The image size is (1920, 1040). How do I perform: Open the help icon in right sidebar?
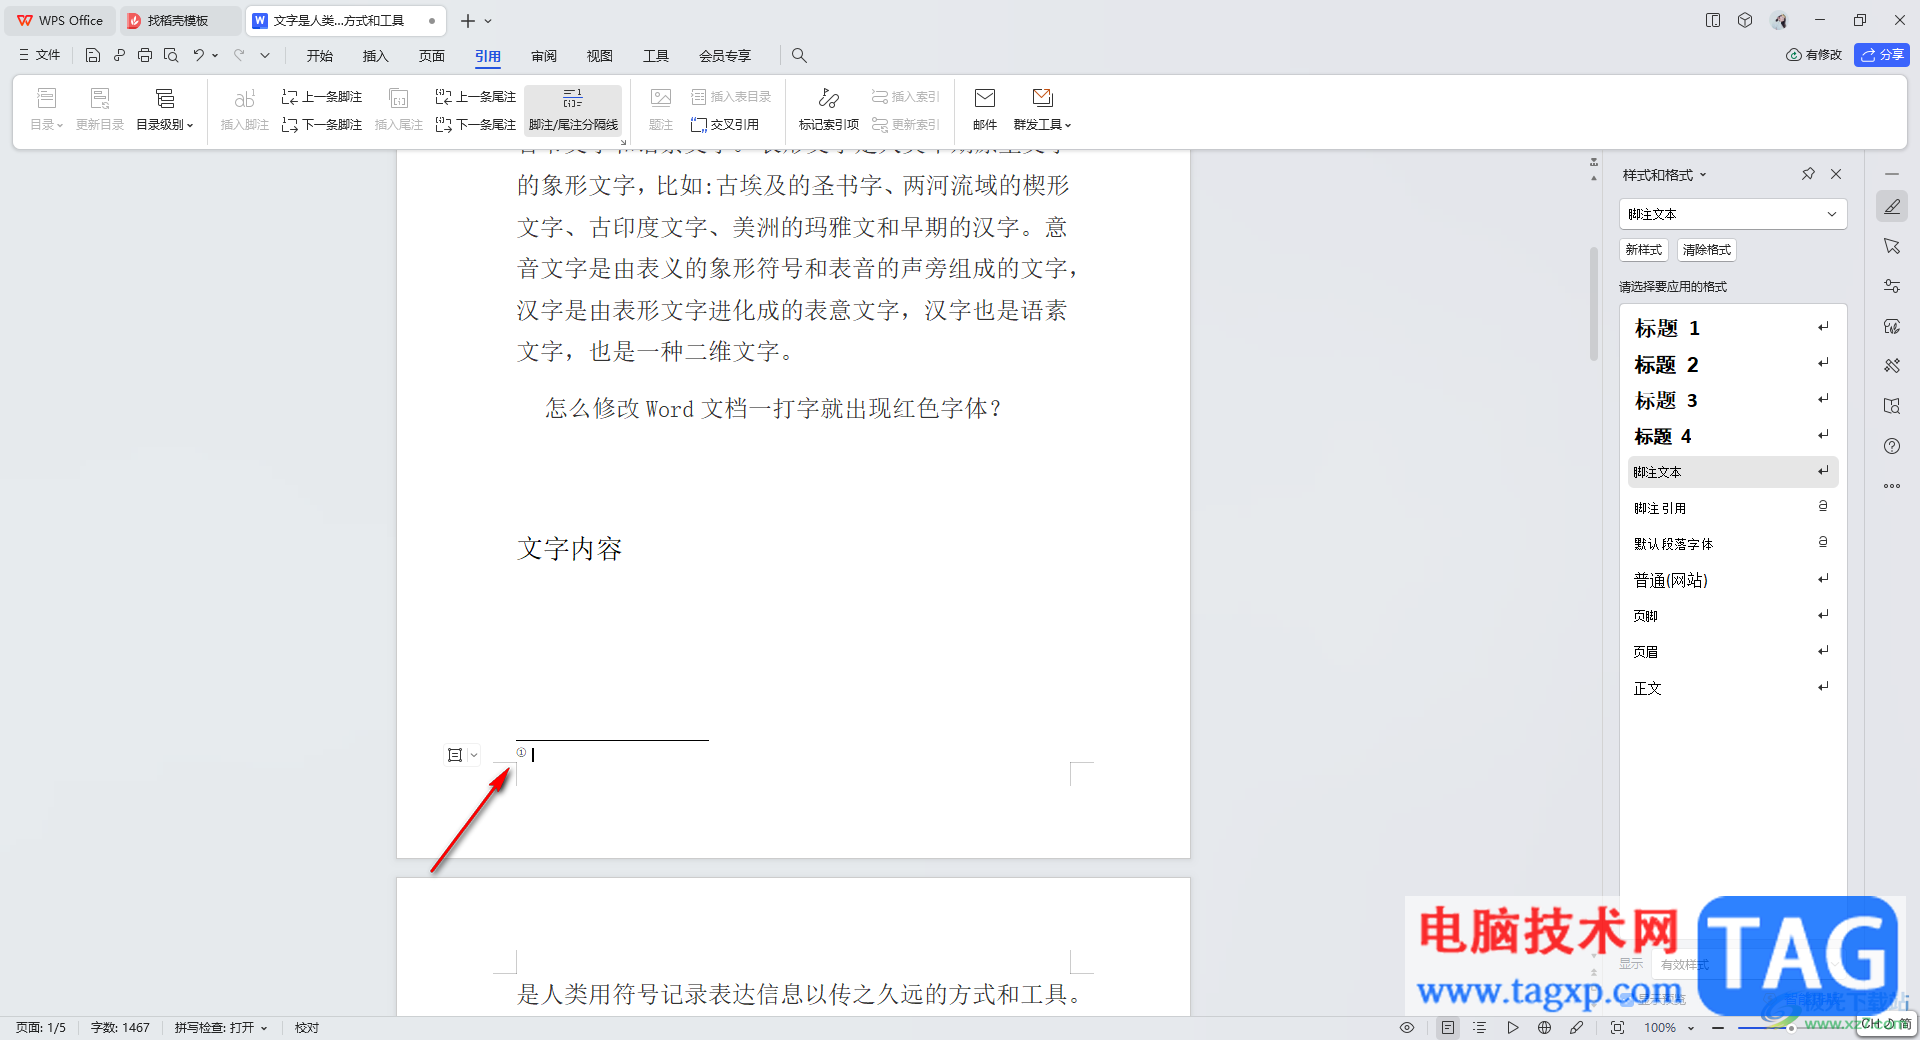pos(1892,446)
